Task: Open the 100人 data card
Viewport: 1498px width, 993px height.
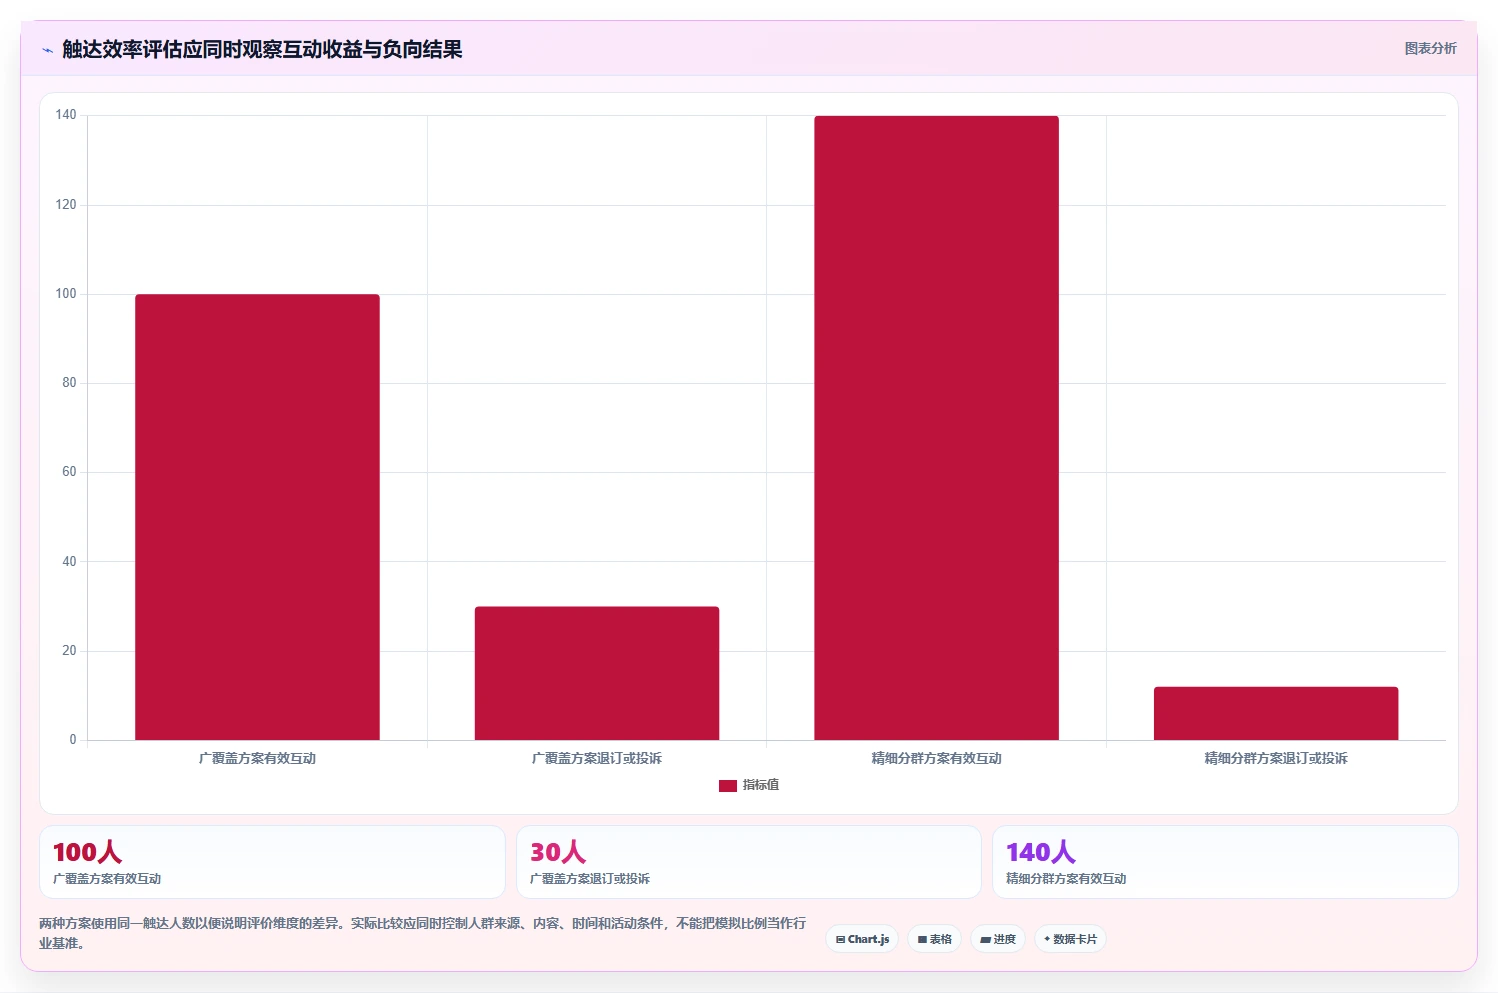Action: pos(272,862)
